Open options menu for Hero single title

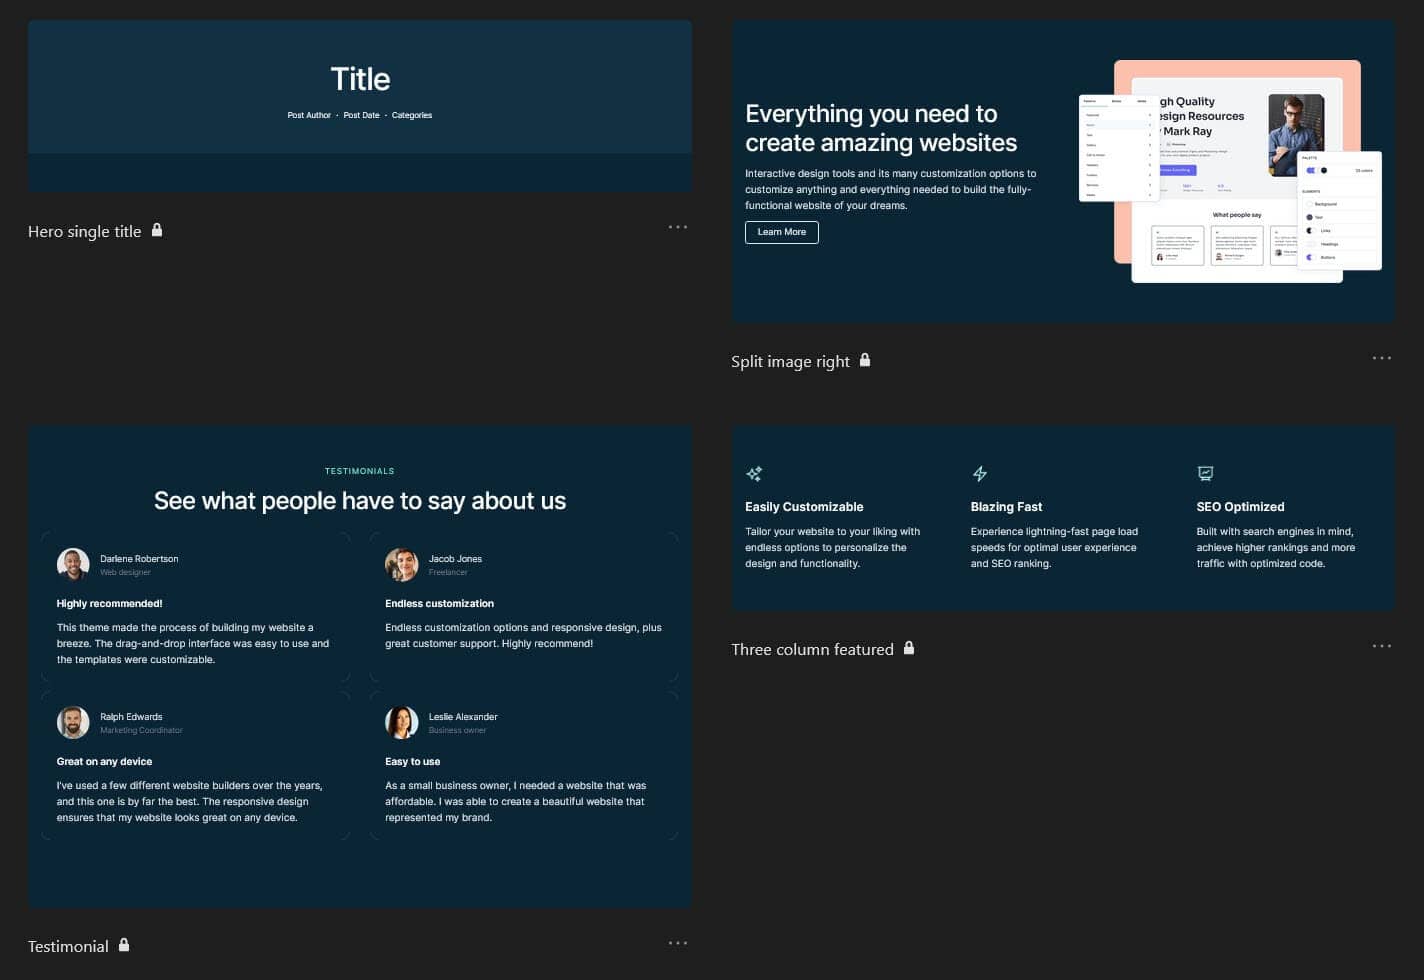coord(678,227)
